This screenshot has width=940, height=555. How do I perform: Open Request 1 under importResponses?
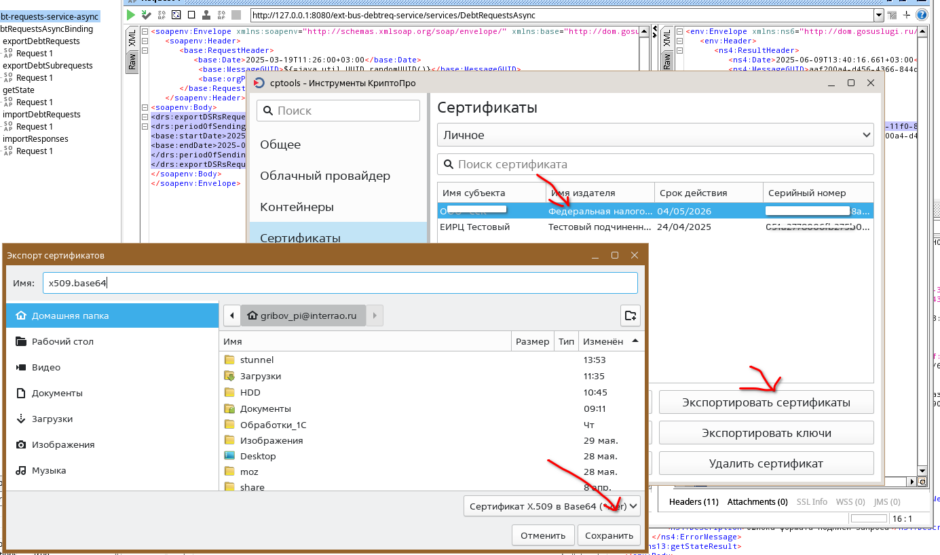[34, 151]
